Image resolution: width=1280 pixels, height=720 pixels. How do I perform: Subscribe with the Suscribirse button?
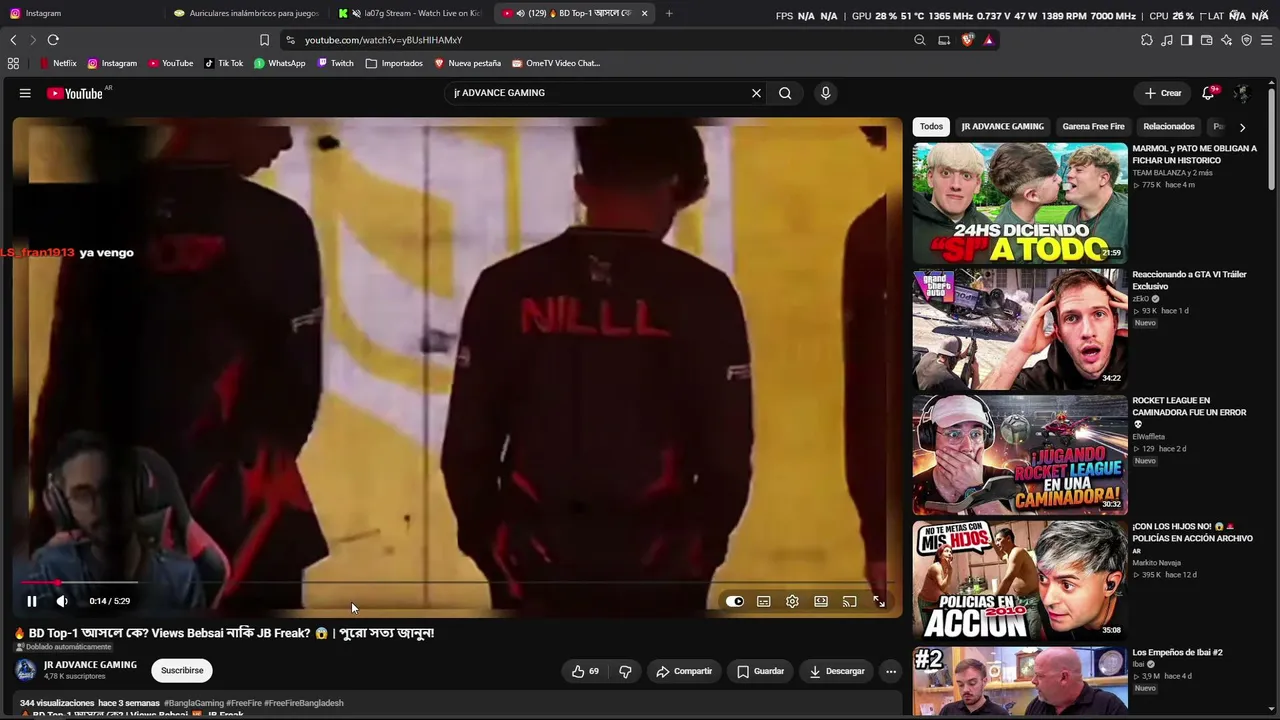pos(182,670)
